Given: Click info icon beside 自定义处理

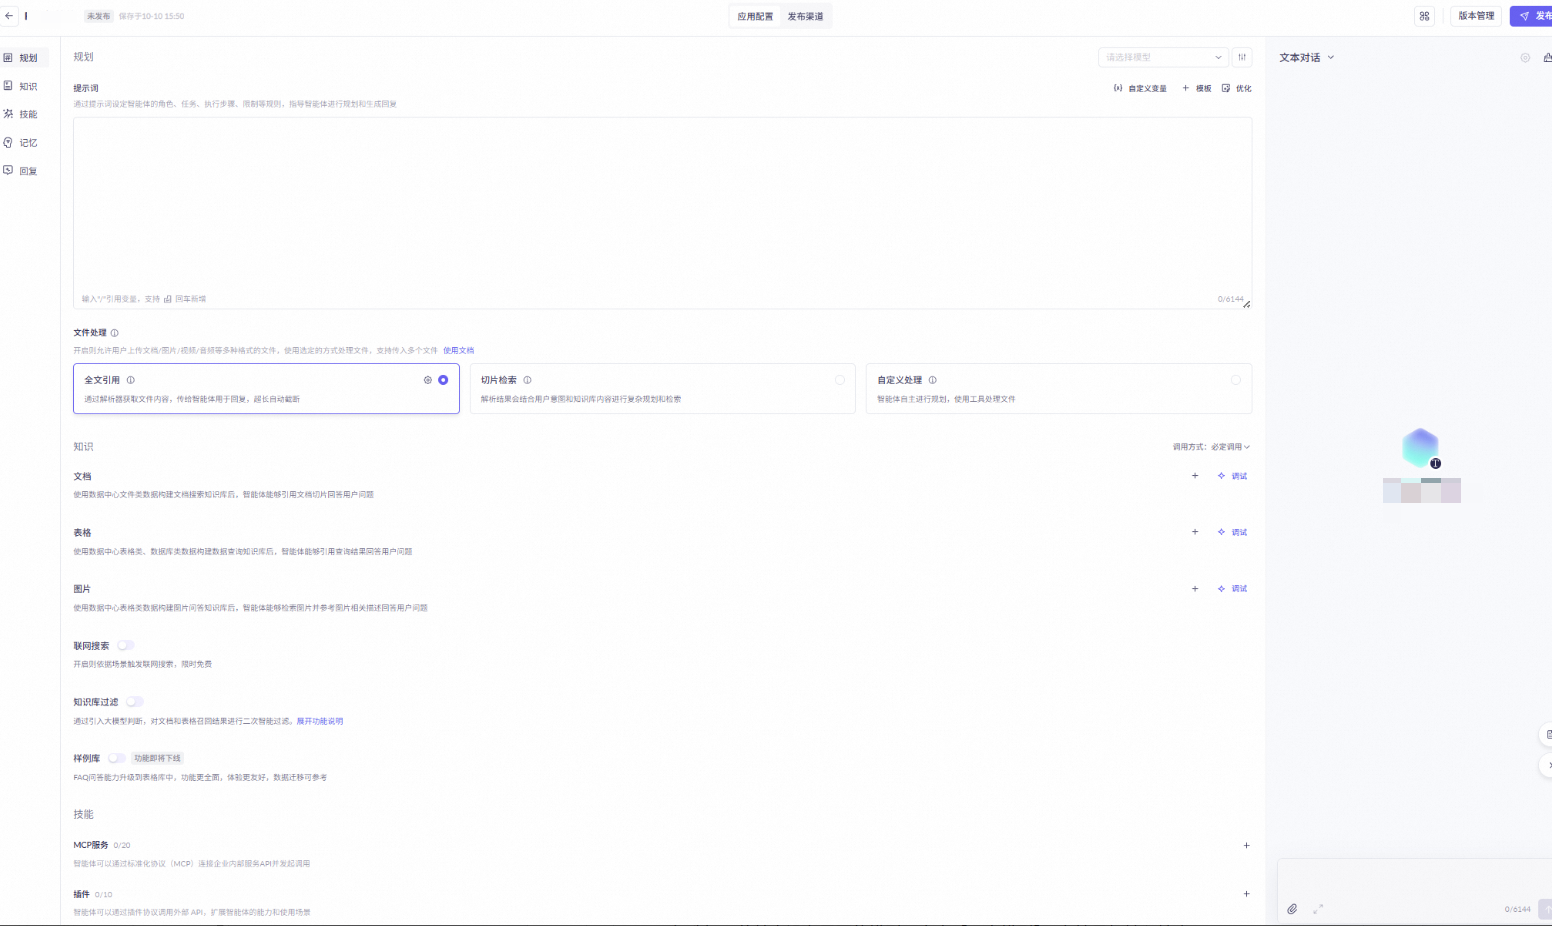Looking at the screenshot, I should (932, 380).
